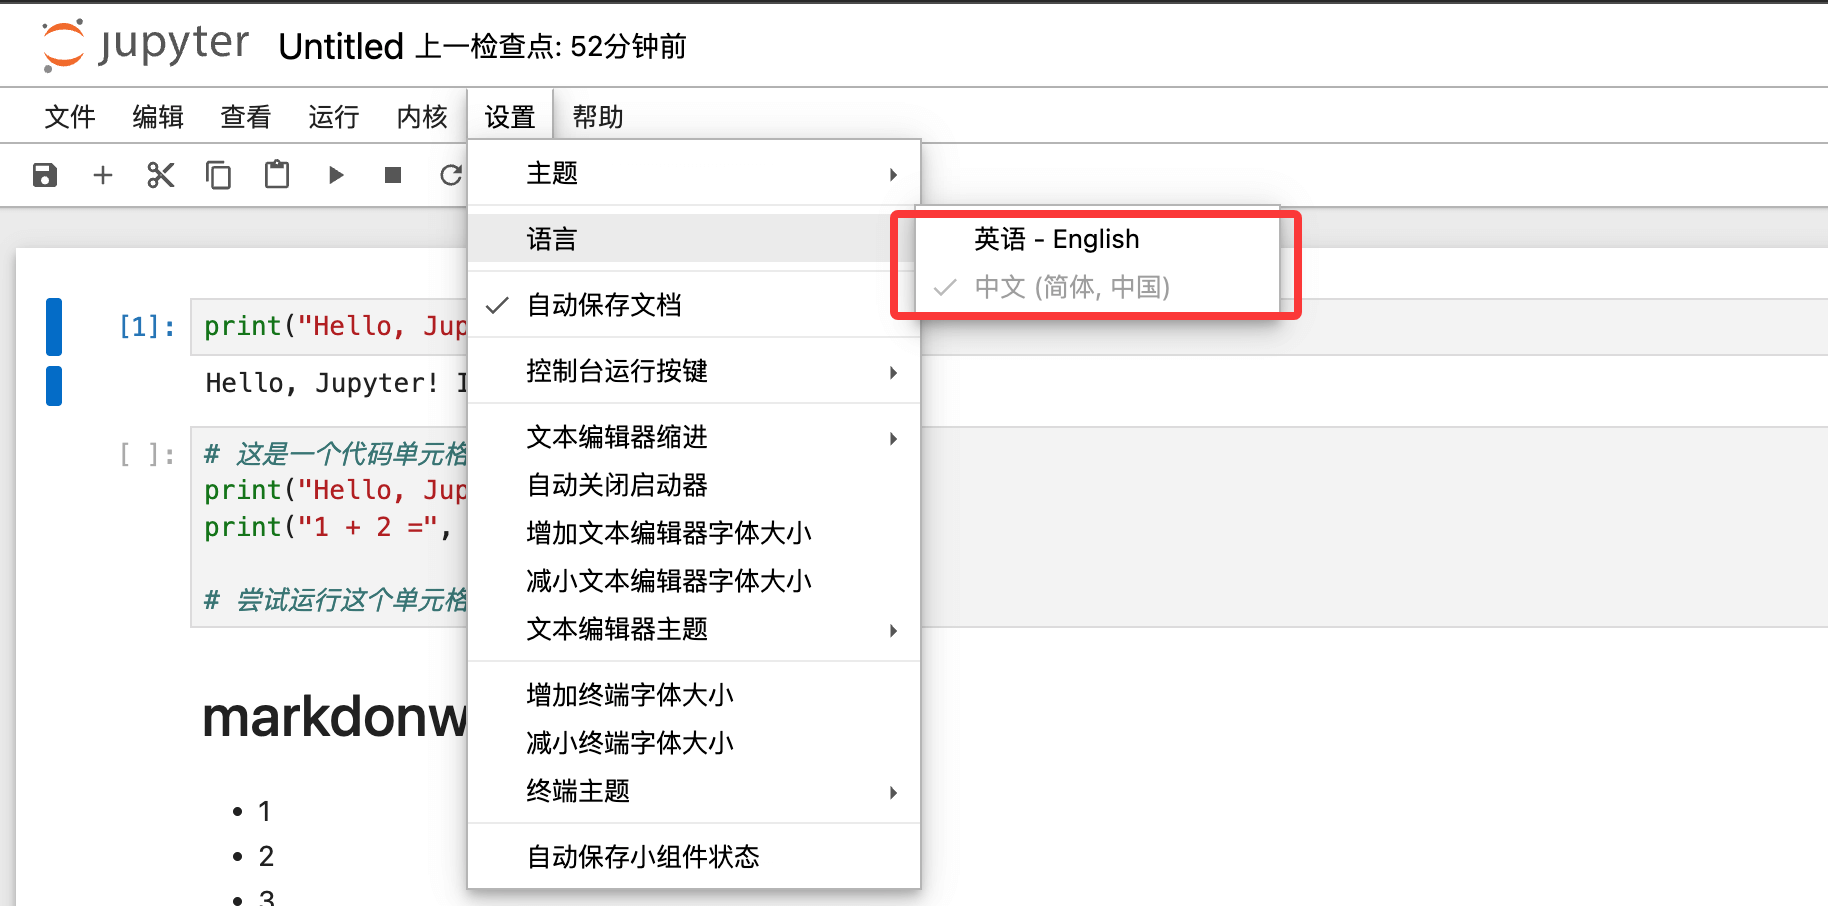Click 增加文本编辑器字体大小 menu entry
This screenshot has width=1828, height=906.
tap(668, 533)
